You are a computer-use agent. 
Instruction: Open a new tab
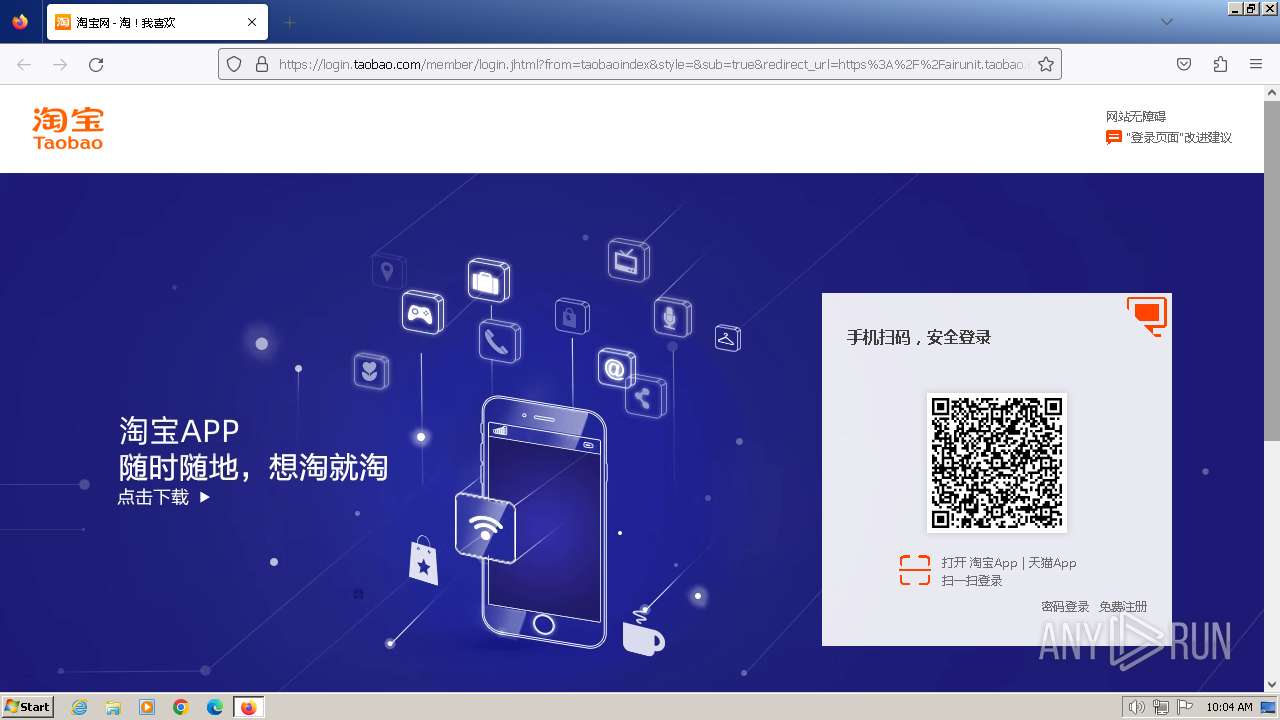tap(289, 22)
